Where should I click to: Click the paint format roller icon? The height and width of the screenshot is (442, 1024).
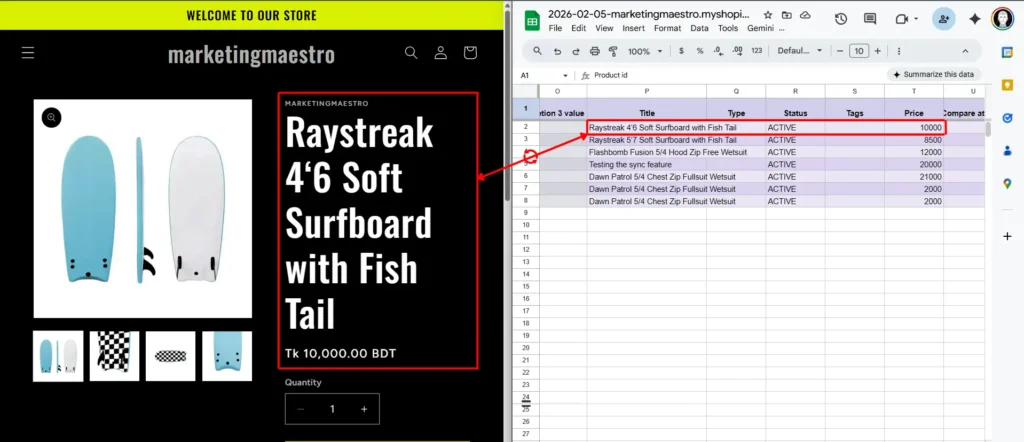[612, 51]
